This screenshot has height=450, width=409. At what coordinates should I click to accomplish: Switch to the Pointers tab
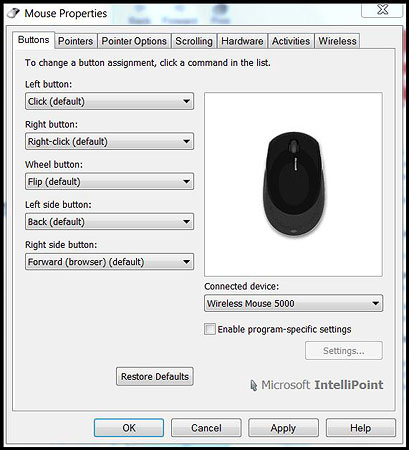click(x=76, y=41)
